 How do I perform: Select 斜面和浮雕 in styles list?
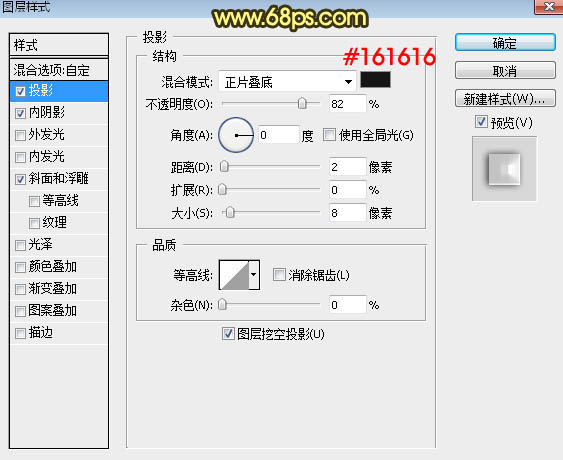pyautogui.click(x=59, y=178)
